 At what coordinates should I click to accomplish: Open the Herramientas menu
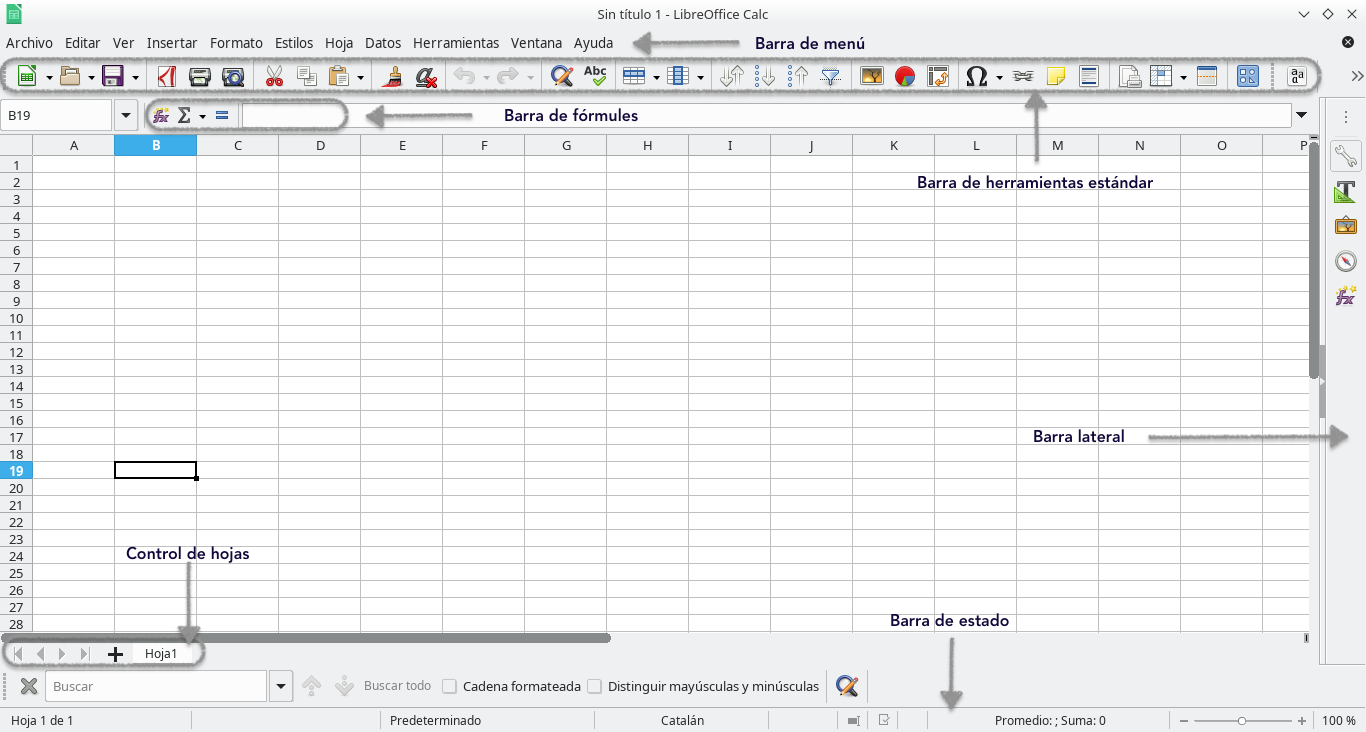[x=456, y=43]
